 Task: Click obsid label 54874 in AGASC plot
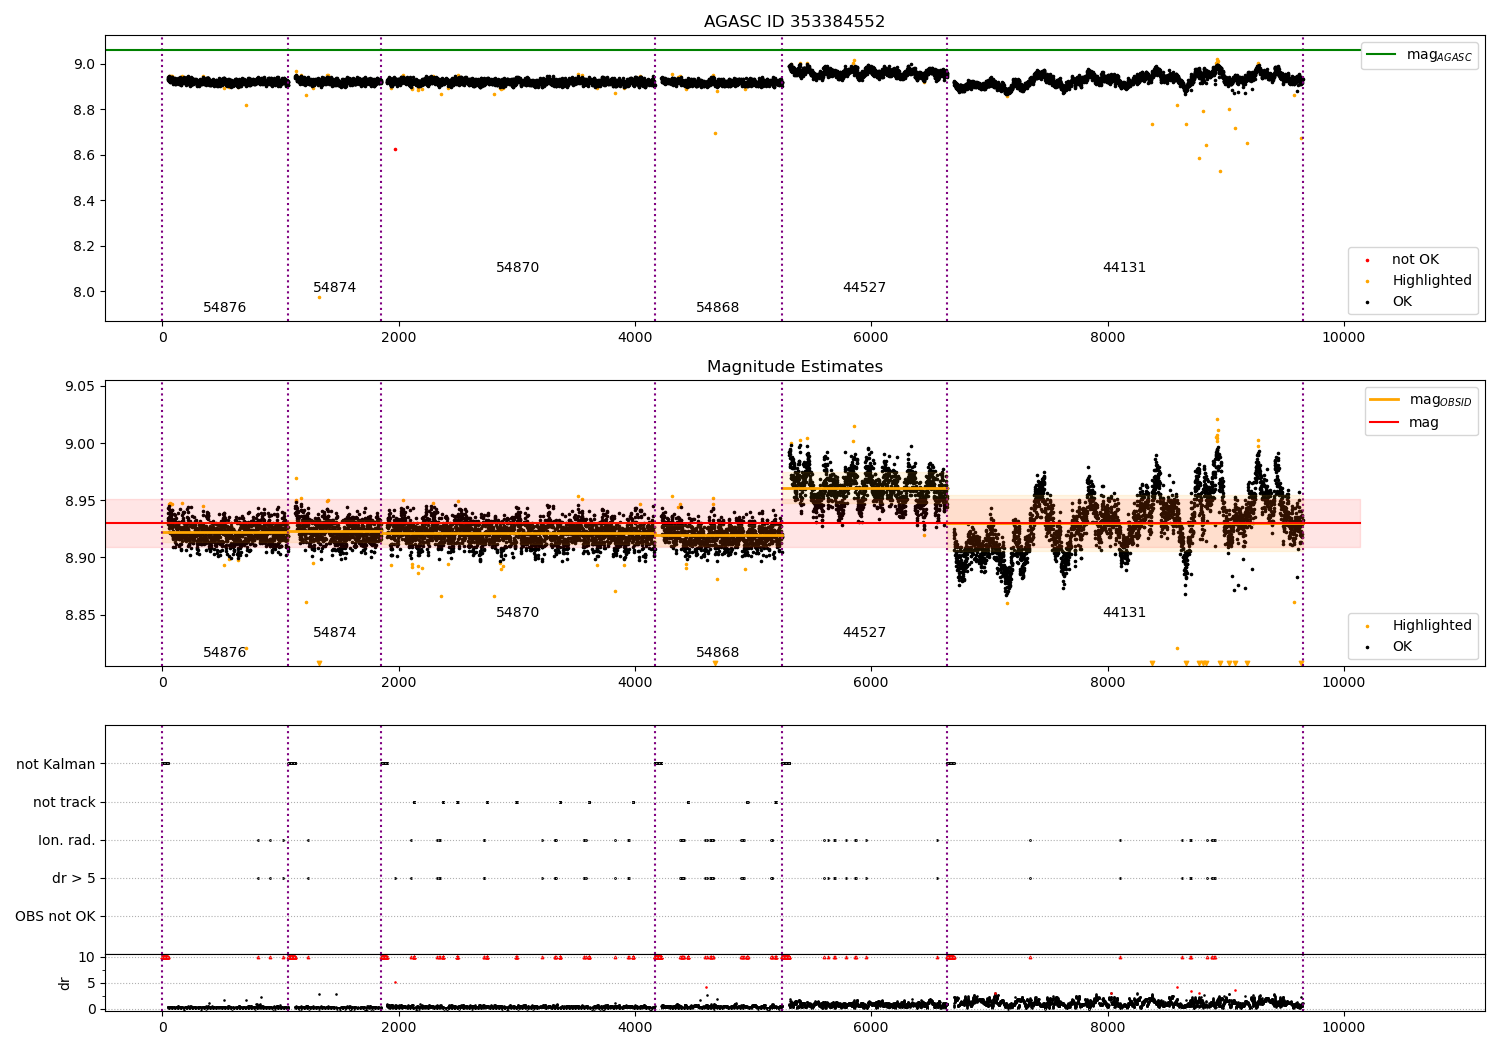point(334,287)
